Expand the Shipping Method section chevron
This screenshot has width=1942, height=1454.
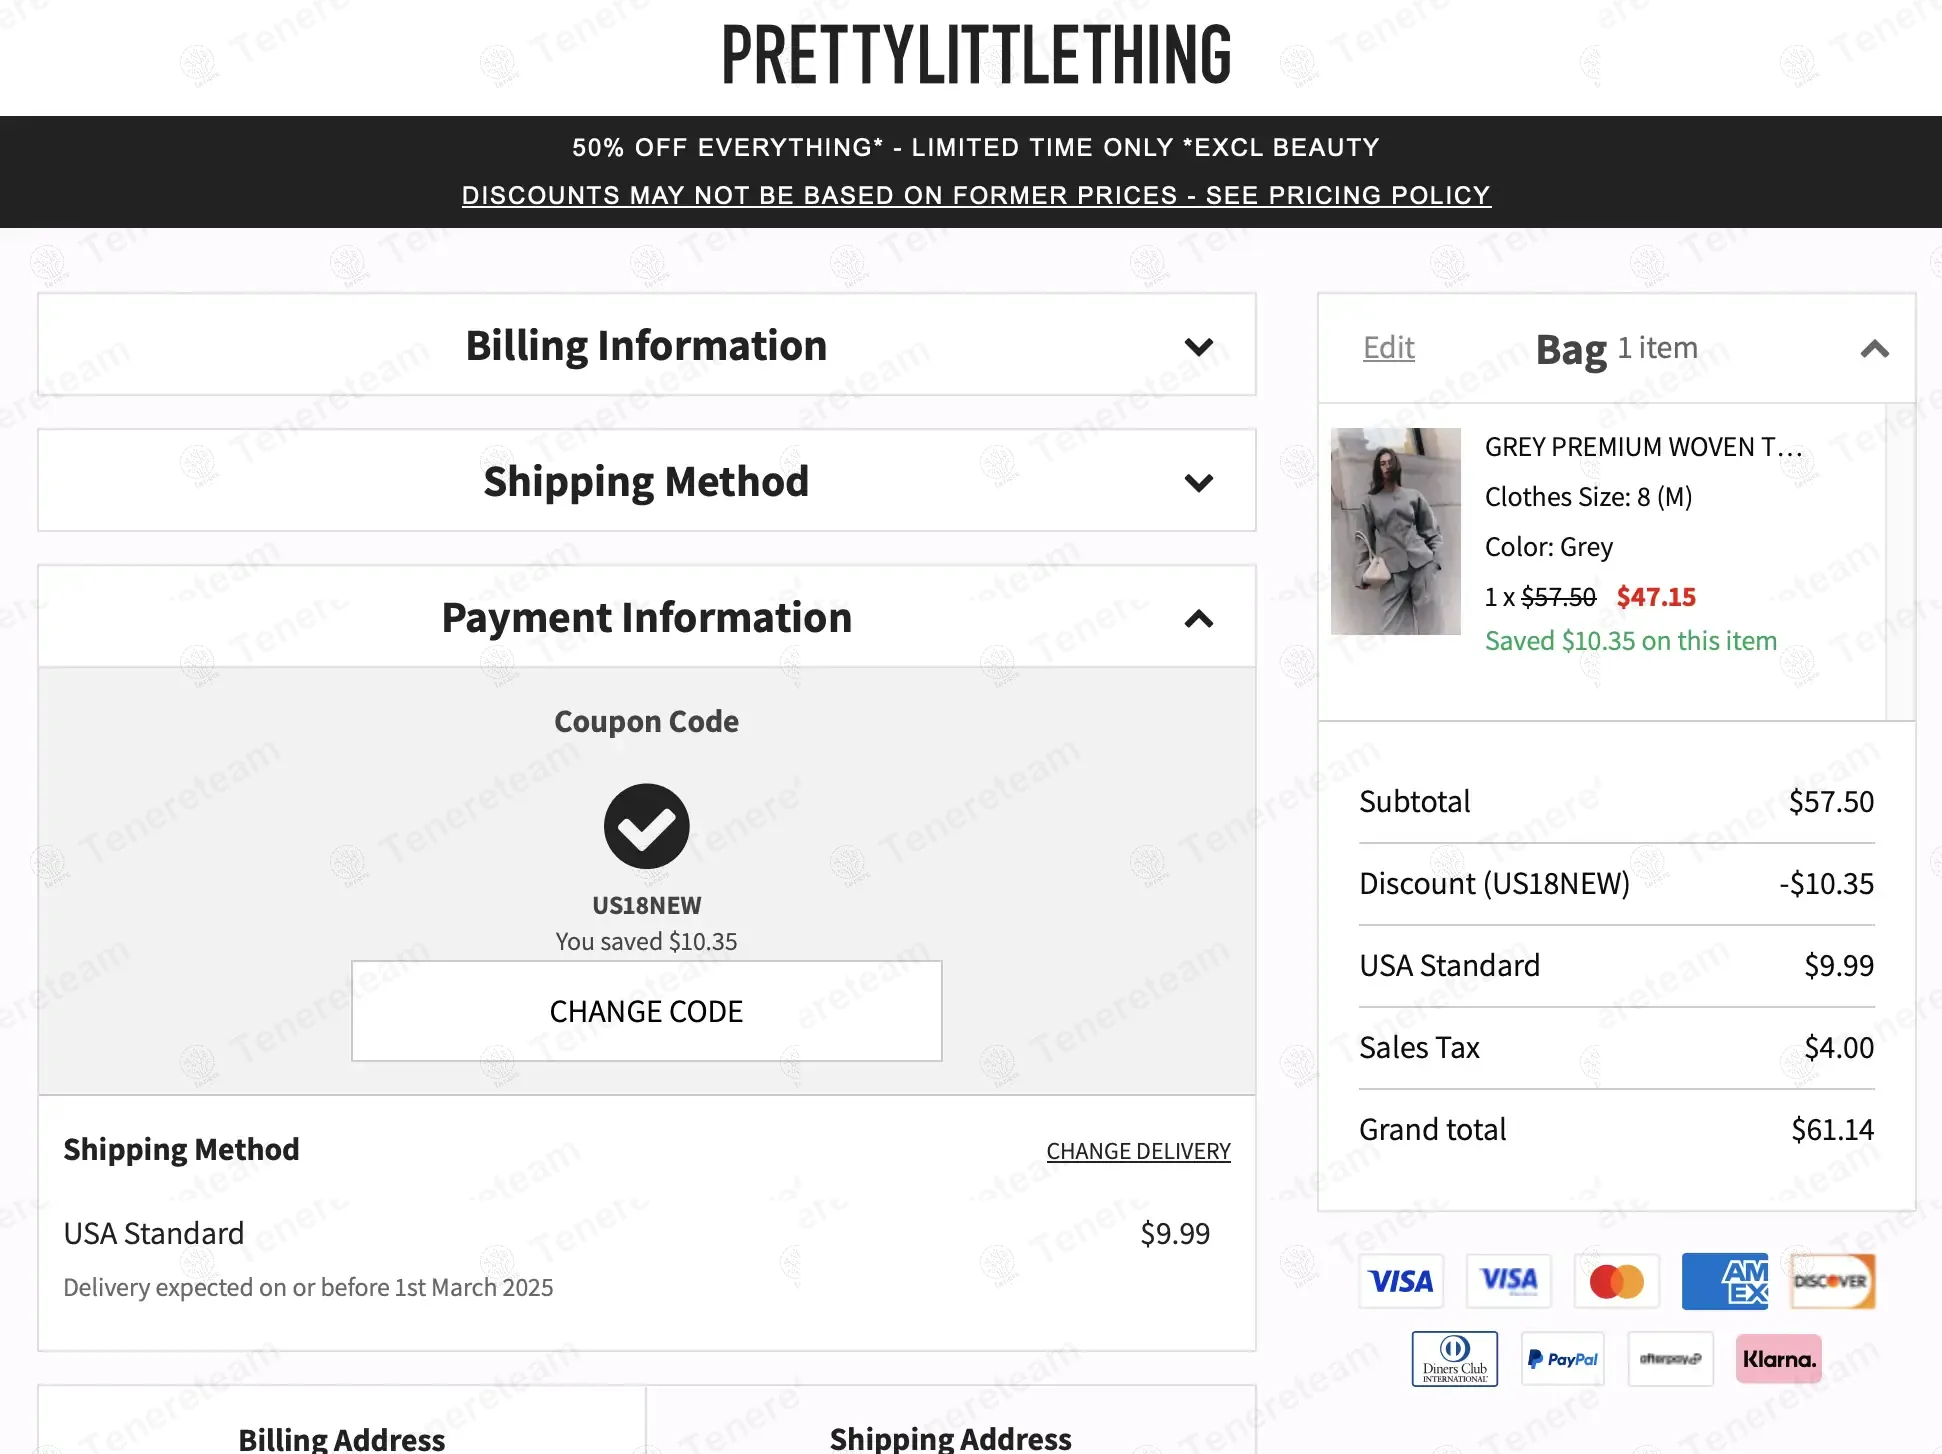coord(1198,483)
